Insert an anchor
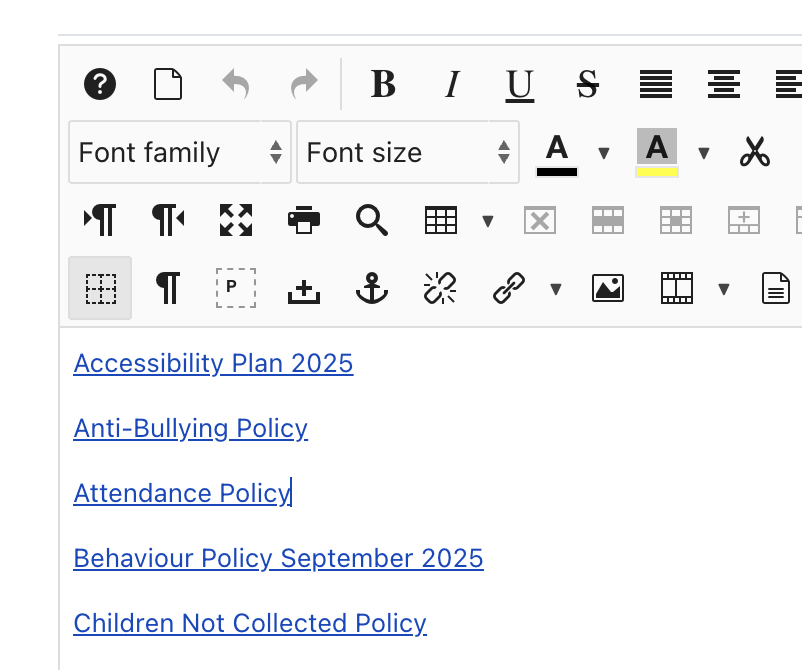The height and width of the screenshot is (670, 802). (x=372, y=289)
